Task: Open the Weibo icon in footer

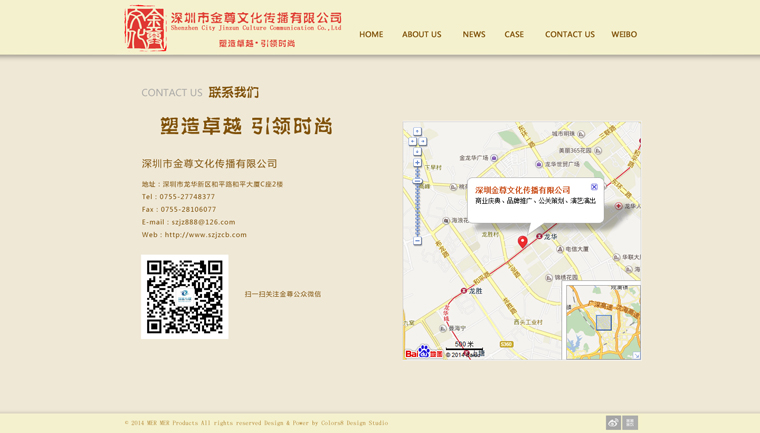Action: point(613,422)
